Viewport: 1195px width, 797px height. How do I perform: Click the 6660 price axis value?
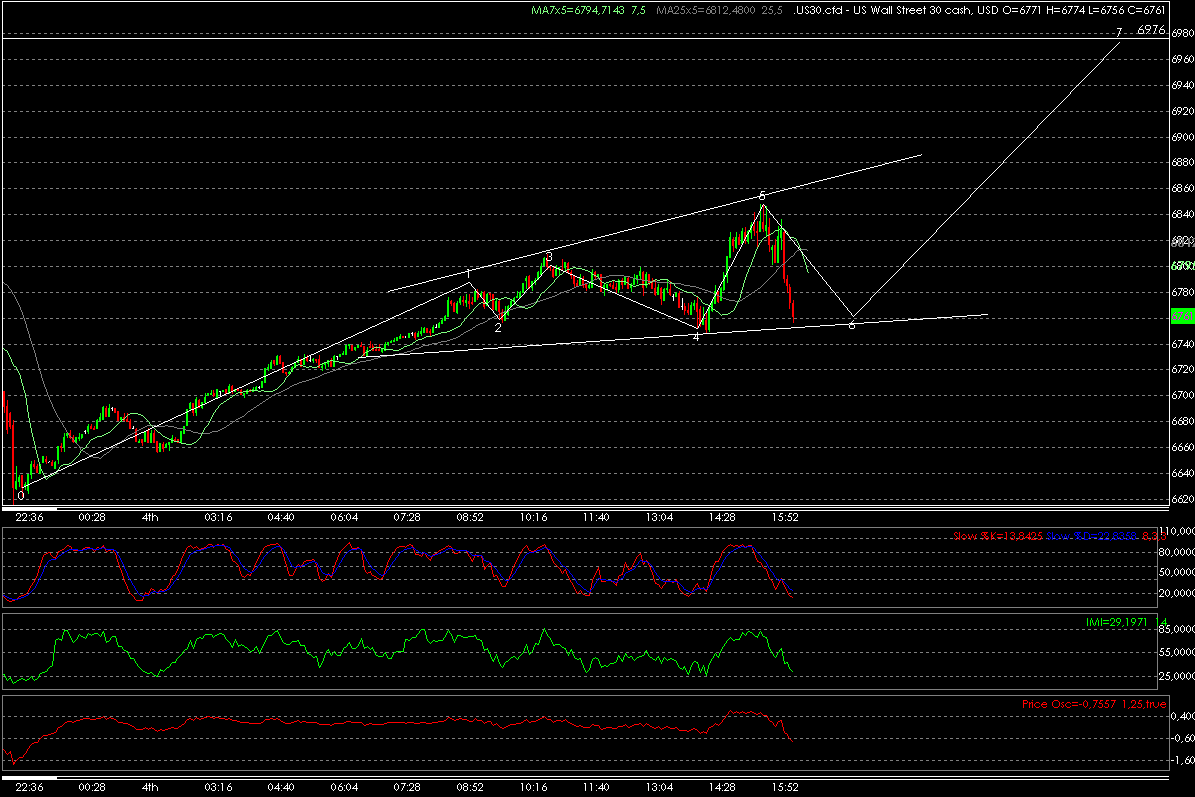click(1183, 447)
